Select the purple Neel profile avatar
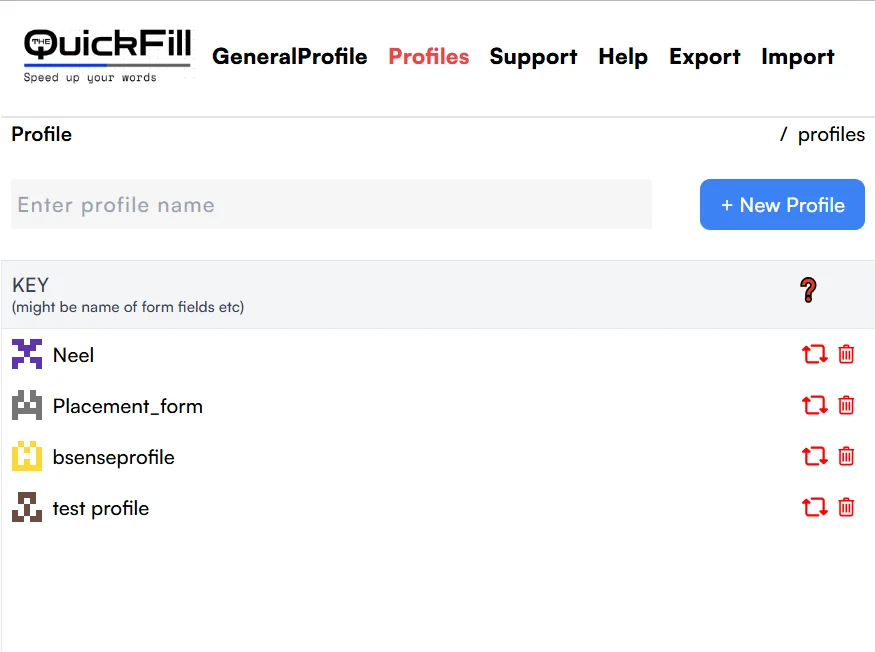Screen dimensions: 875x652 (x=27, y=354)
